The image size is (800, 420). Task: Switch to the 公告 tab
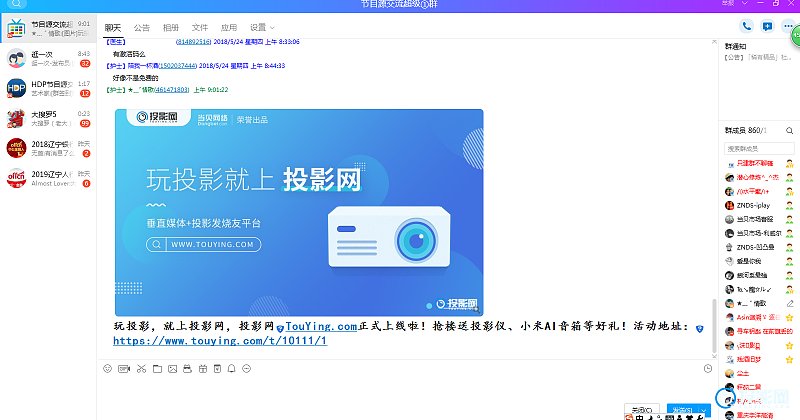coord(142,28)
